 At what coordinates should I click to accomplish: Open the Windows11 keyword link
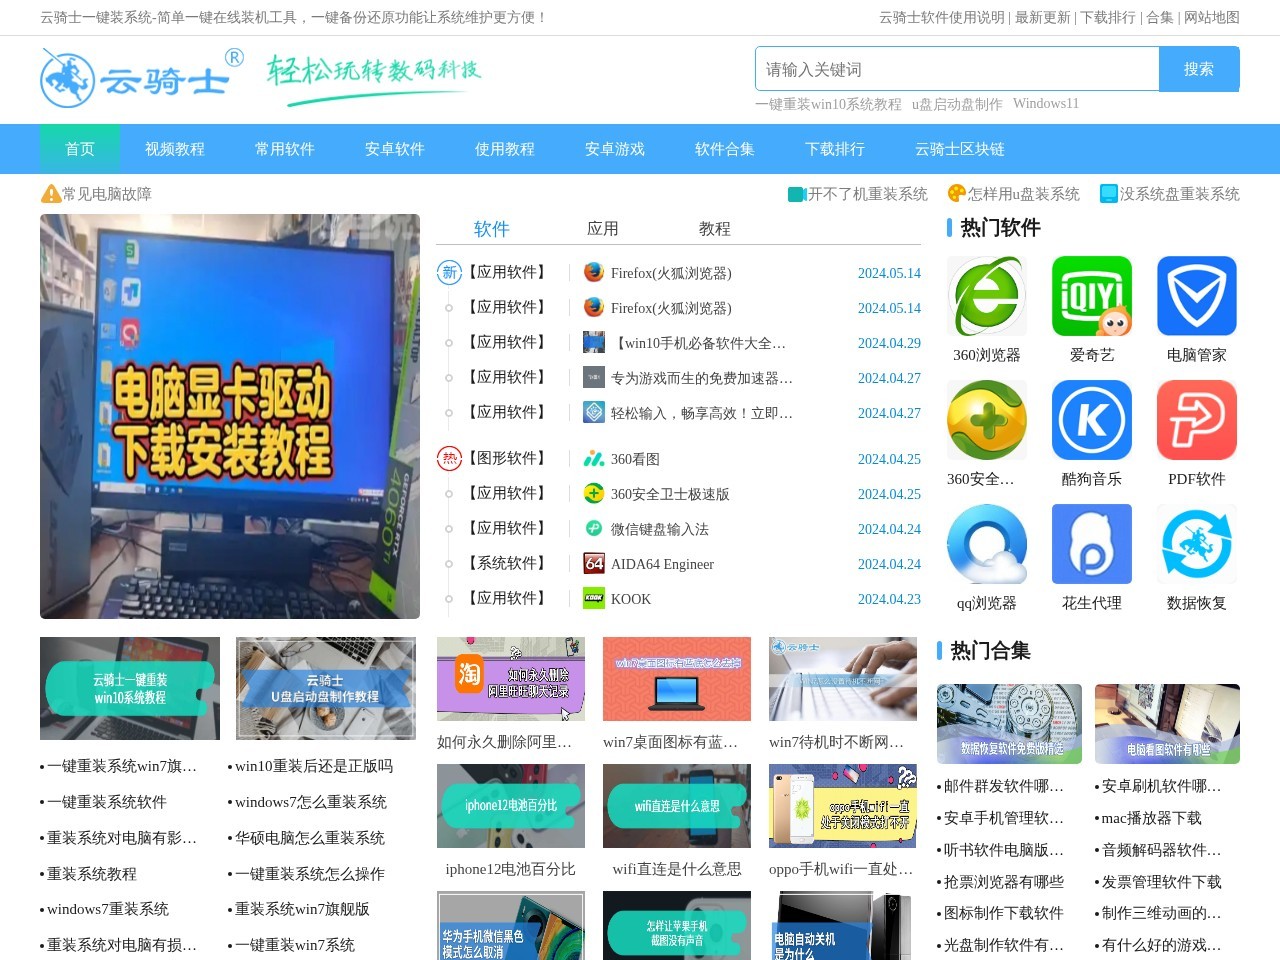(1046, 103)
